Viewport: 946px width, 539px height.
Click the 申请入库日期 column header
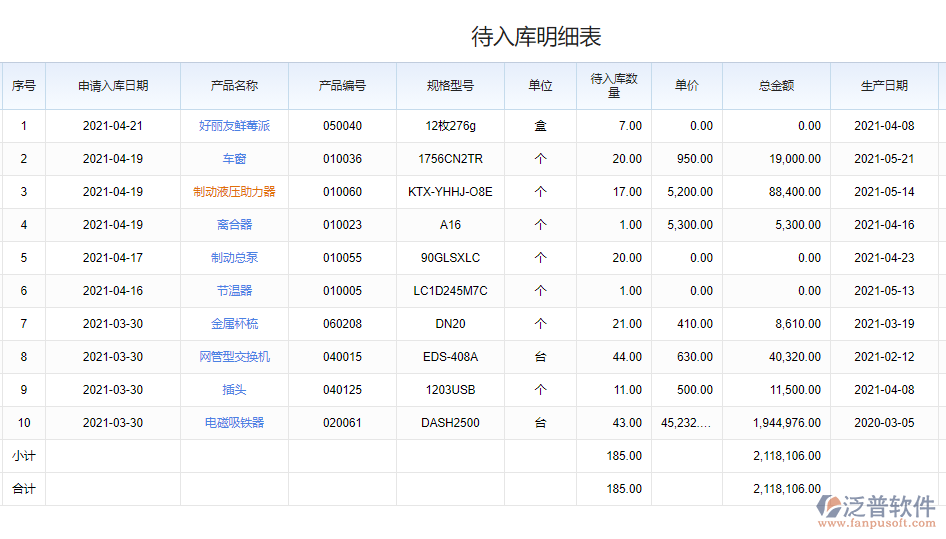[113, 86]
